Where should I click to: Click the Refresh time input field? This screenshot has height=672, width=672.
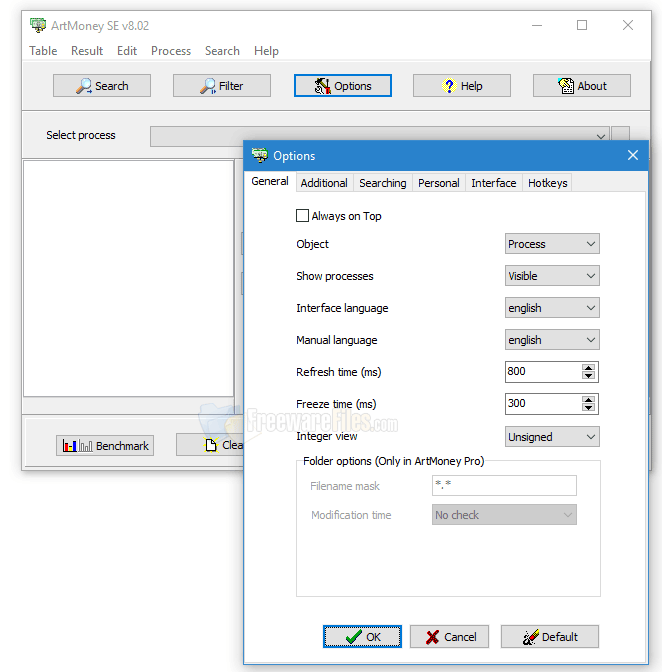tap(543, 372)
